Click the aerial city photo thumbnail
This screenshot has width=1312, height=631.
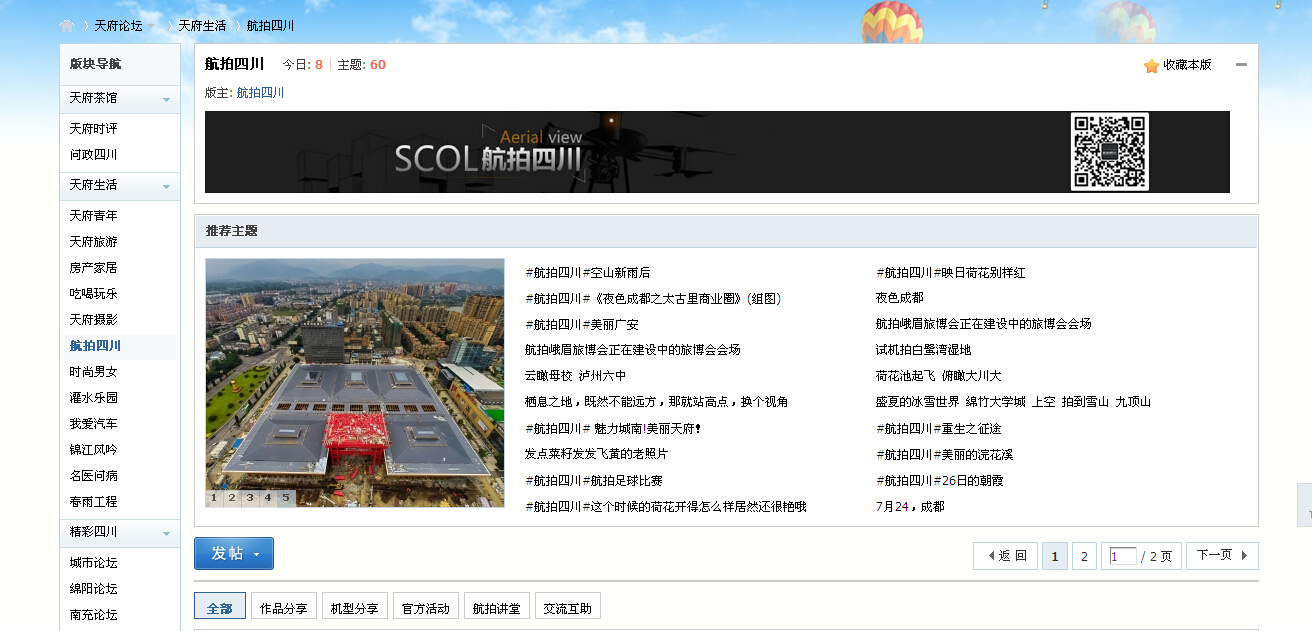(354, 375)
